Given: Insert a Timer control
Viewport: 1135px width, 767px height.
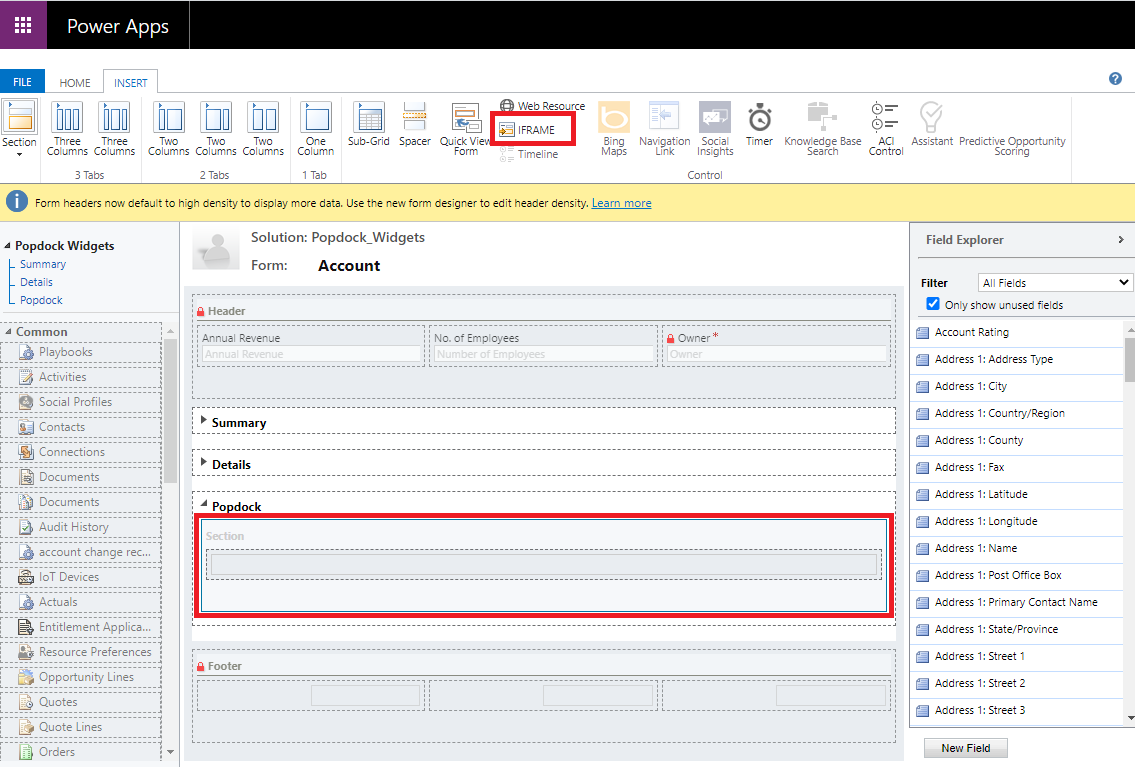Looking at the screenshot, I should [x=759, y=124].
